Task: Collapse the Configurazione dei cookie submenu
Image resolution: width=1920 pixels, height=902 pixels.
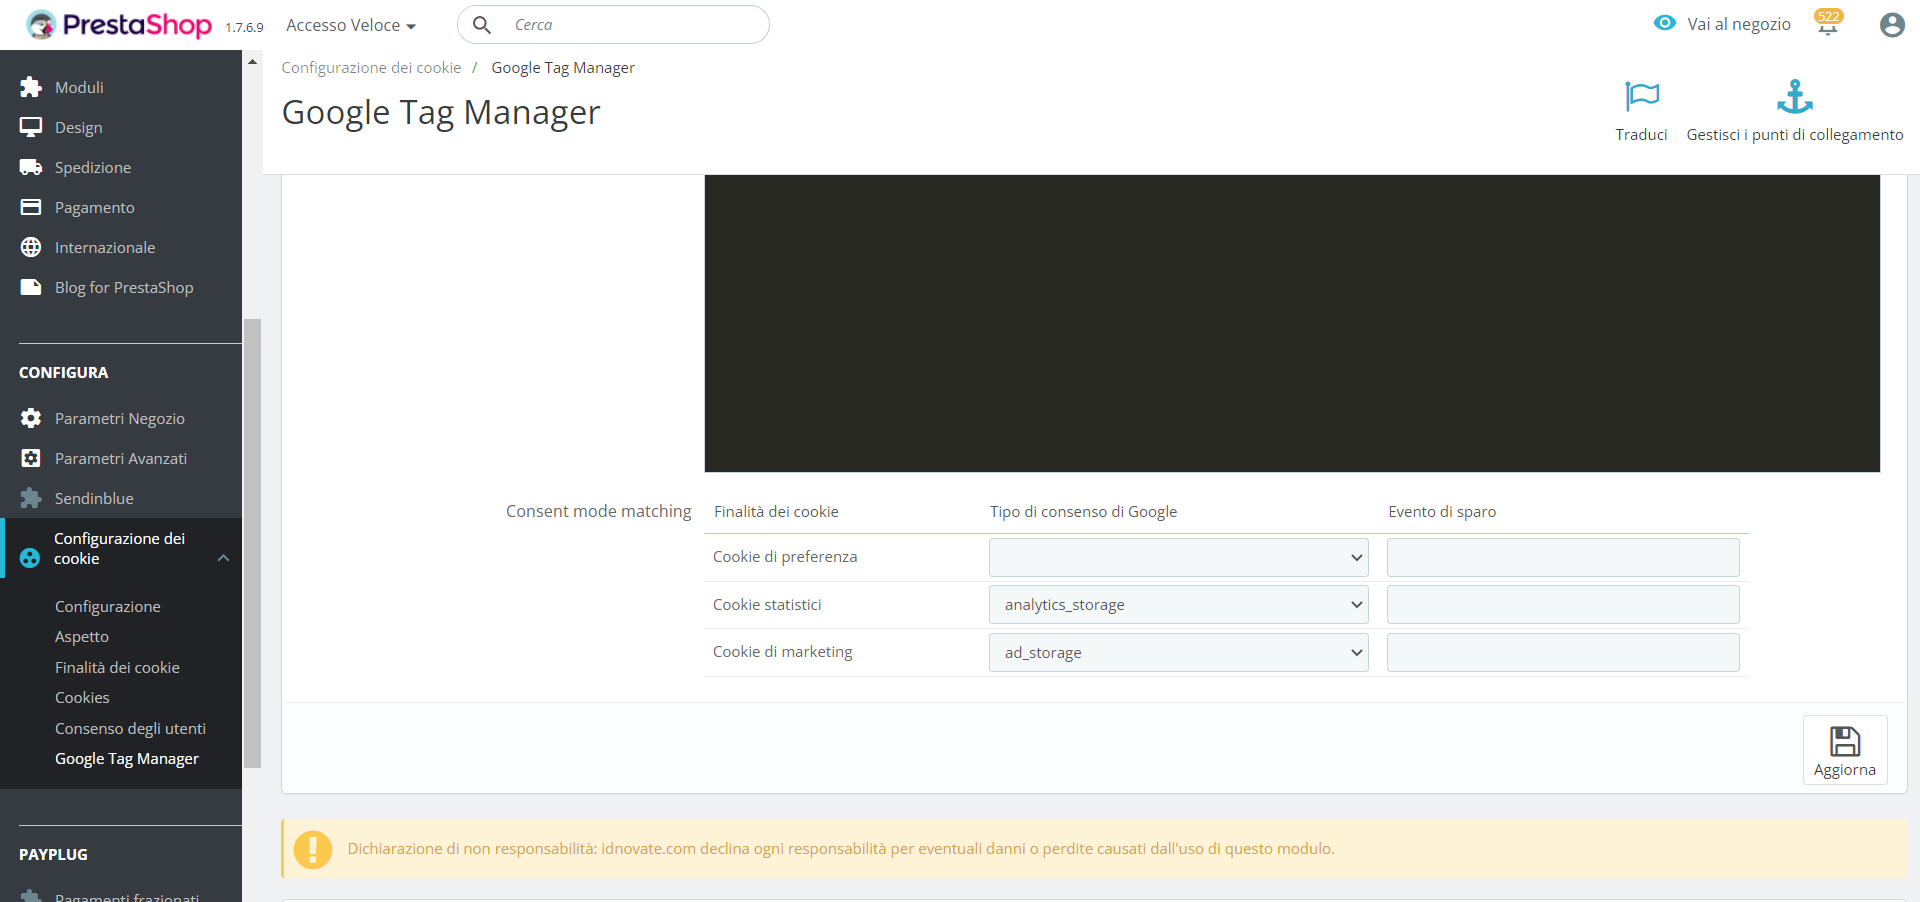Action: 224,558
